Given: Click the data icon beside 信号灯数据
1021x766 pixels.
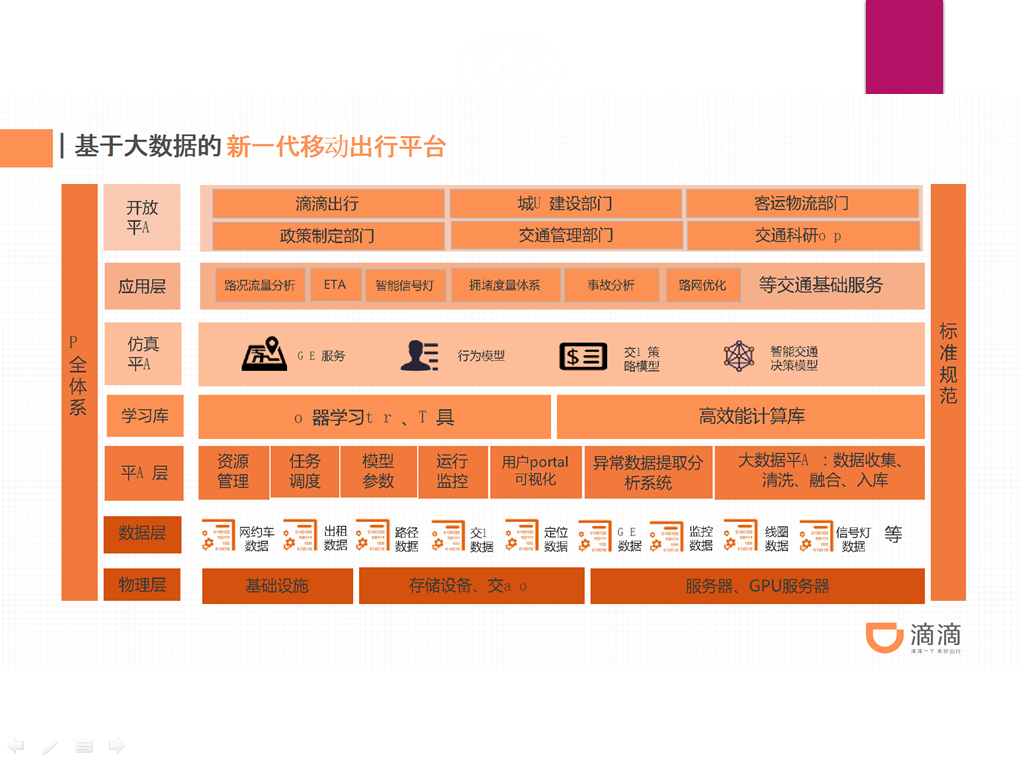Looking at the screenshot, I should coord(816,537).
